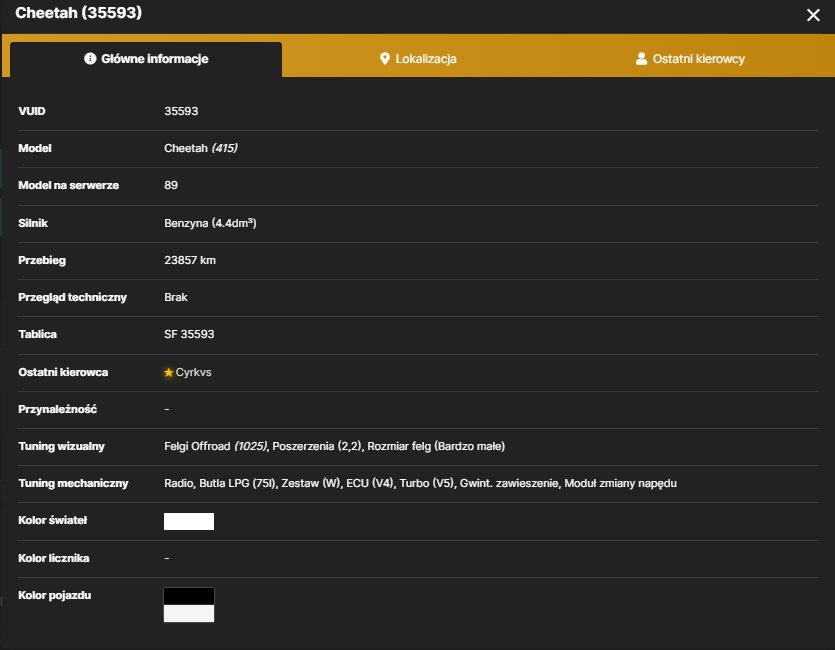The width and height of the screenshot is (835, 650).
Task: Click the map pin icon next to Lokalizacja
Action: [384, 59]
